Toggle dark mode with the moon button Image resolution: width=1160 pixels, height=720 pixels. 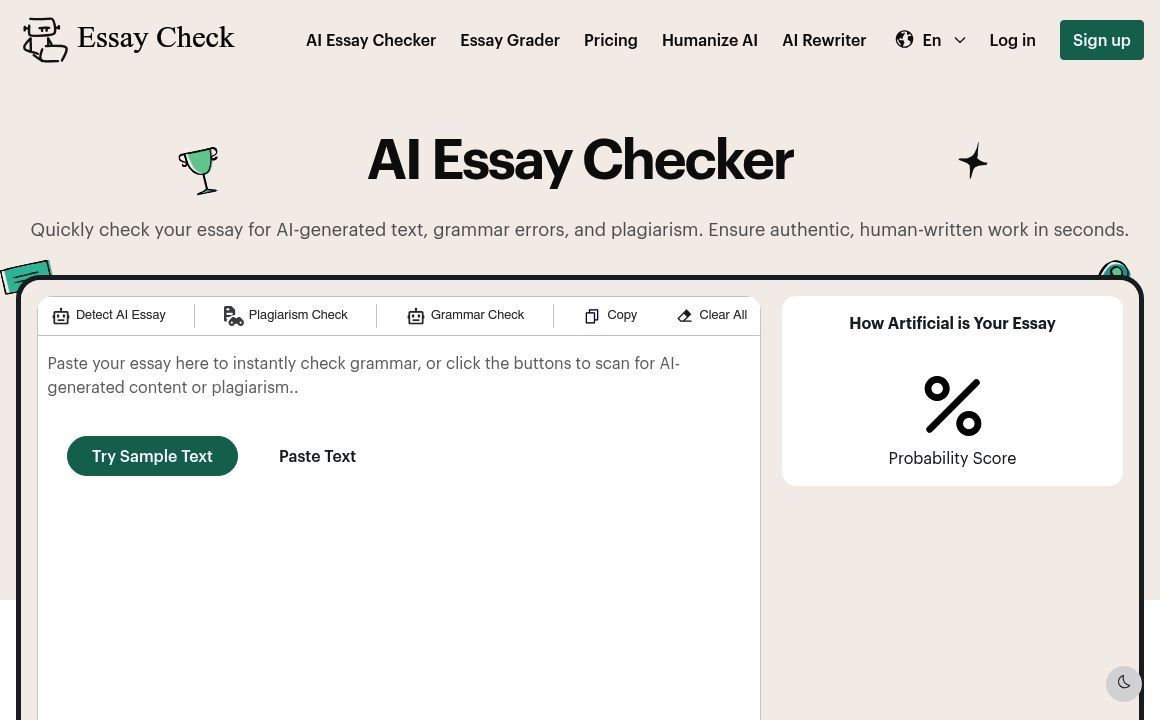point(1124,683)
